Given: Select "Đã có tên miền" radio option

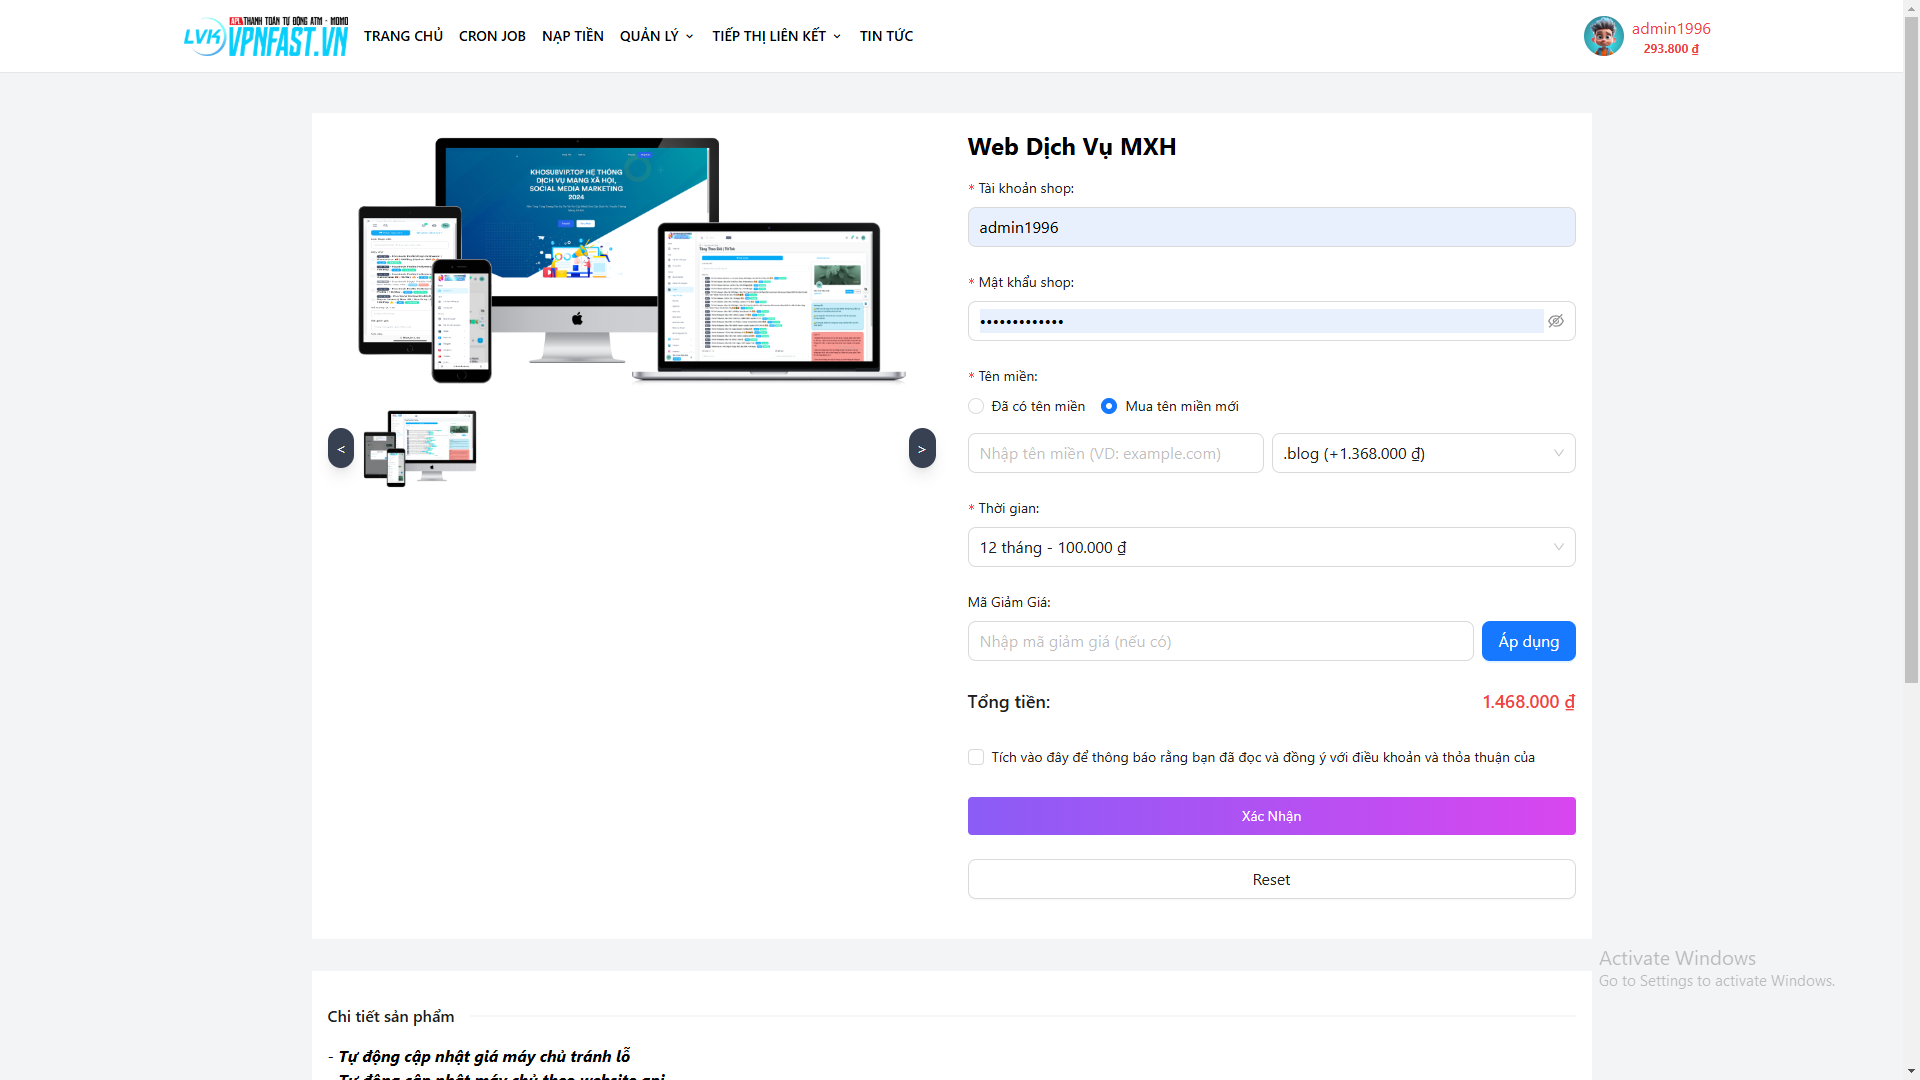Looking at the screenshot, I should 976,406.
